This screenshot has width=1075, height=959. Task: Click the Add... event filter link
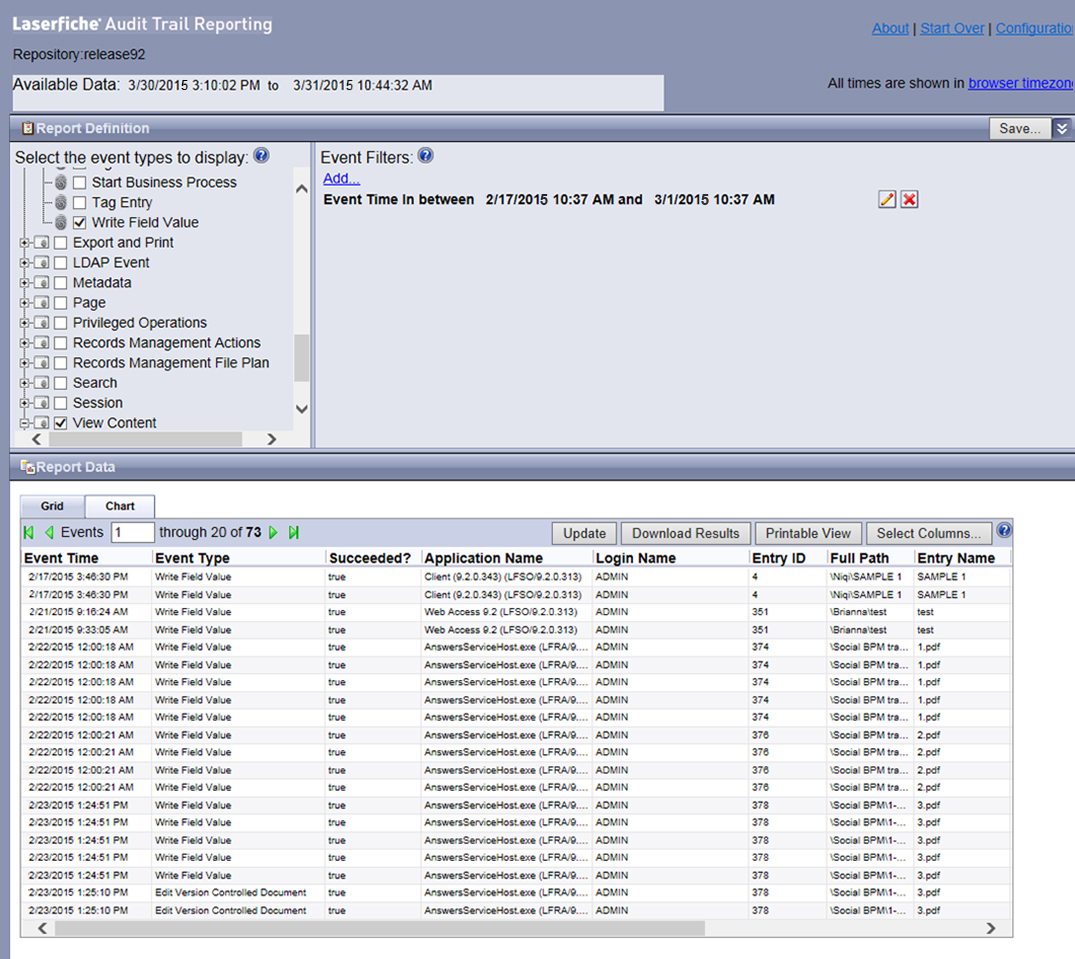341,178
